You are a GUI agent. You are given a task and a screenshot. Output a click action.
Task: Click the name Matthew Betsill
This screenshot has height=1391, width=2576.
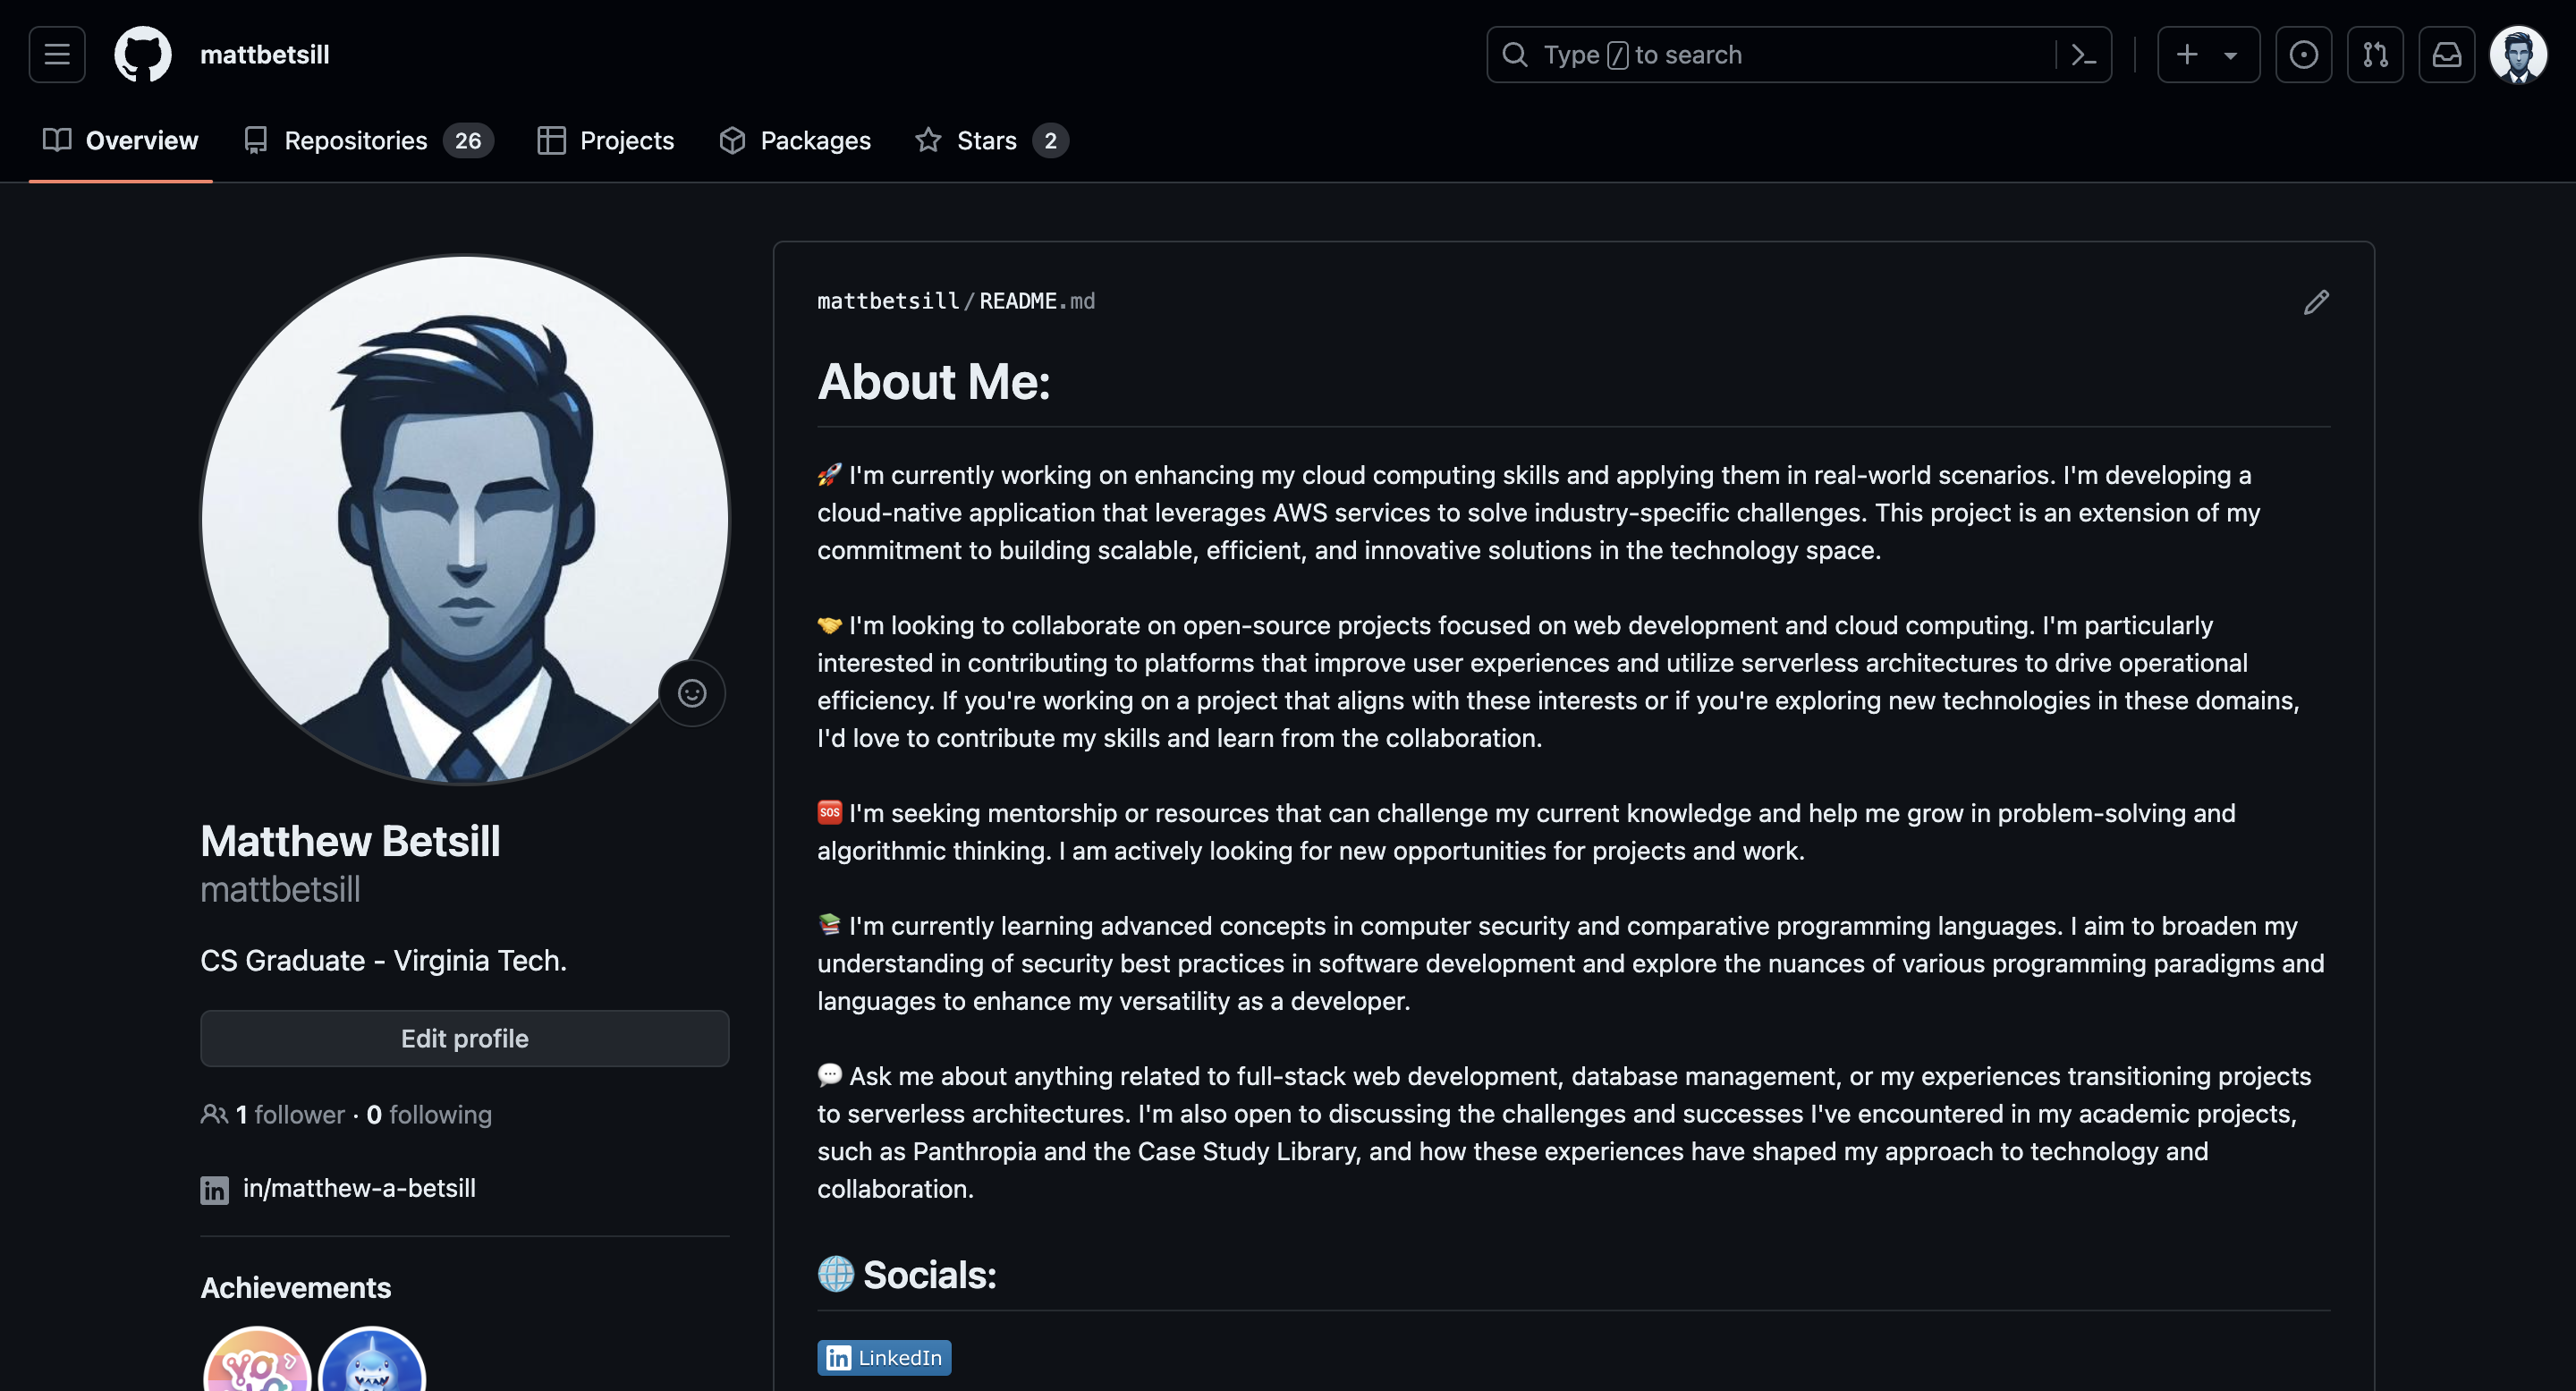[350, 841]
